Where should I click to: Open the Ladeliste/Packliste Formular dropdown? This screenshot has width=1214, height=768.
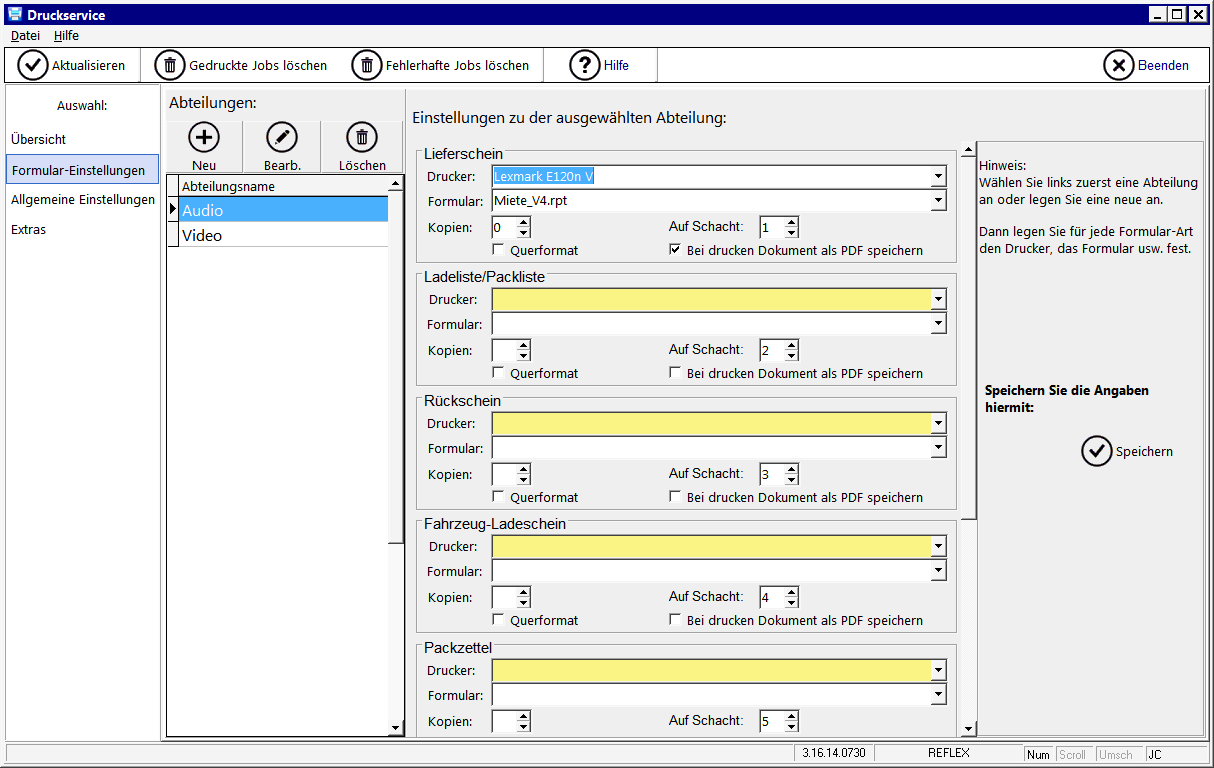tap(938, 324)
